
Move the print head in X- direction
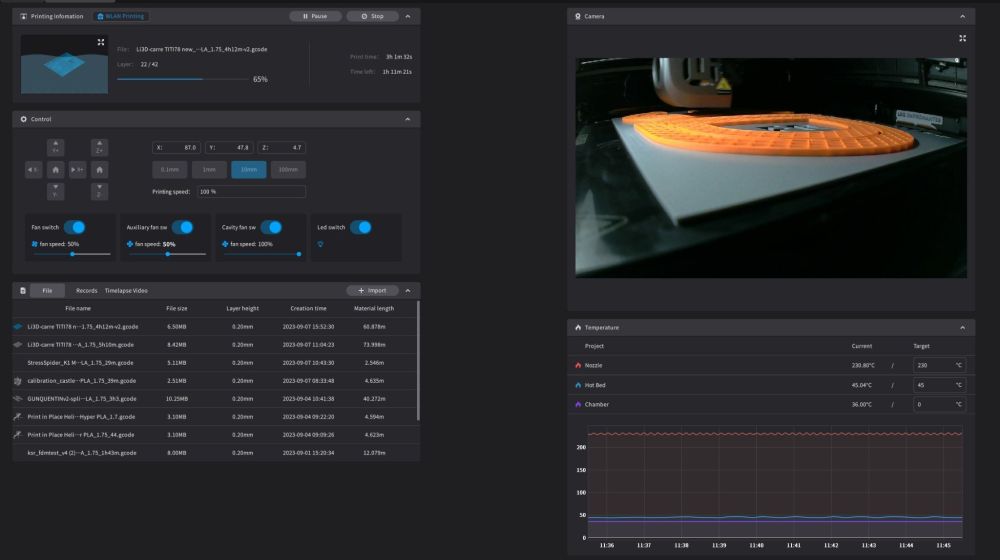[33, 170]
